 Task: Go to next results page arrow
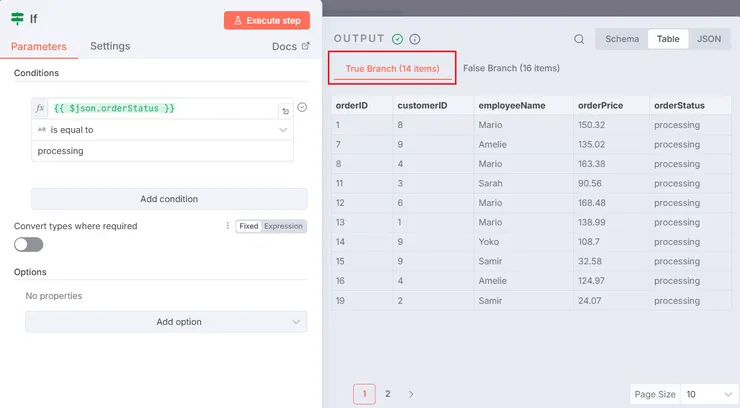tap(411, 394)
